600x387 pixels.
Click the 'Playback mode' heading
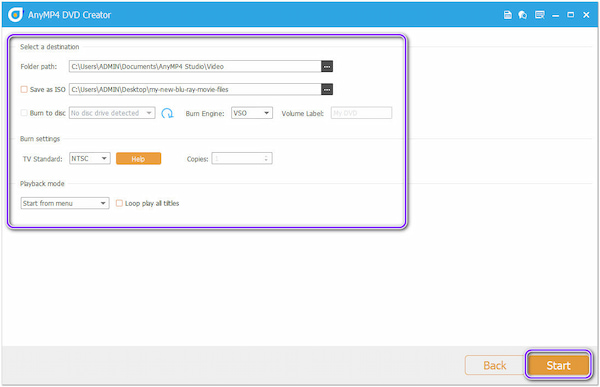pyautogui.click(x=42, y=183)
